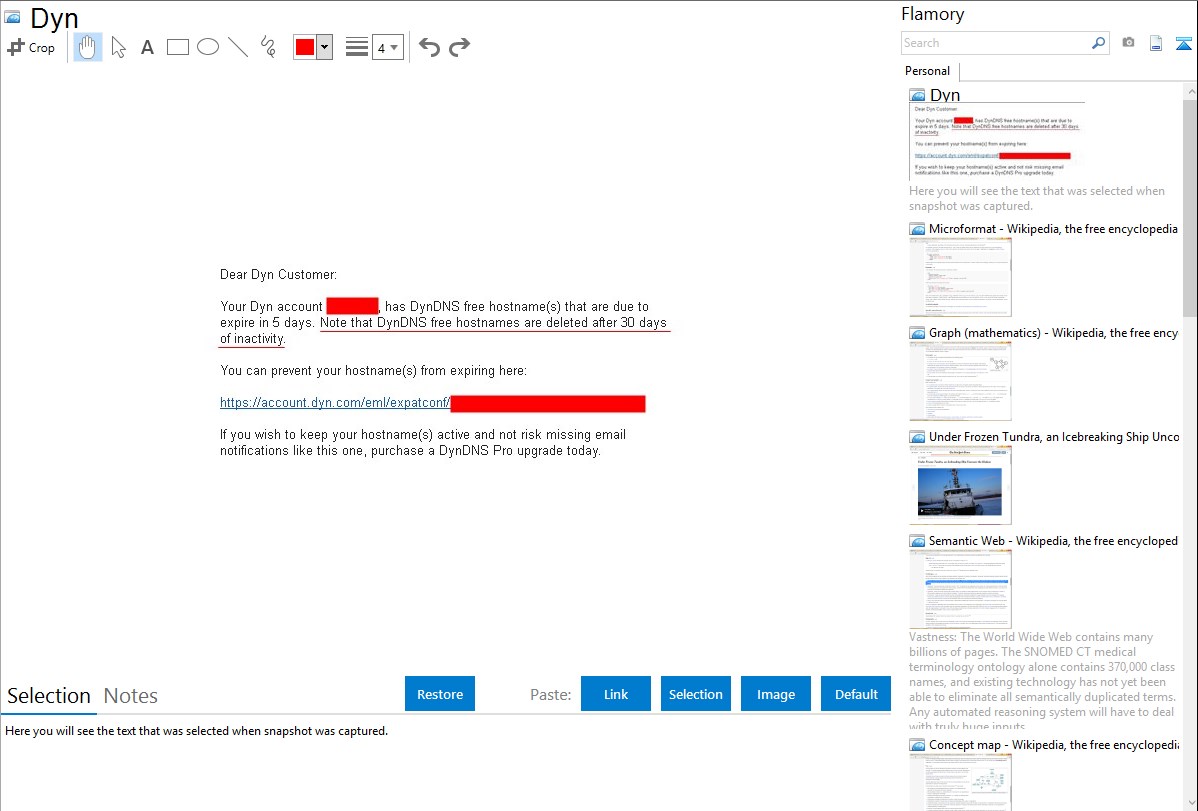The height and width of the screenshot is (811, 1198).
Task: Click the Microformat - Wikipedia title
Action: (x=1053, y=229)
